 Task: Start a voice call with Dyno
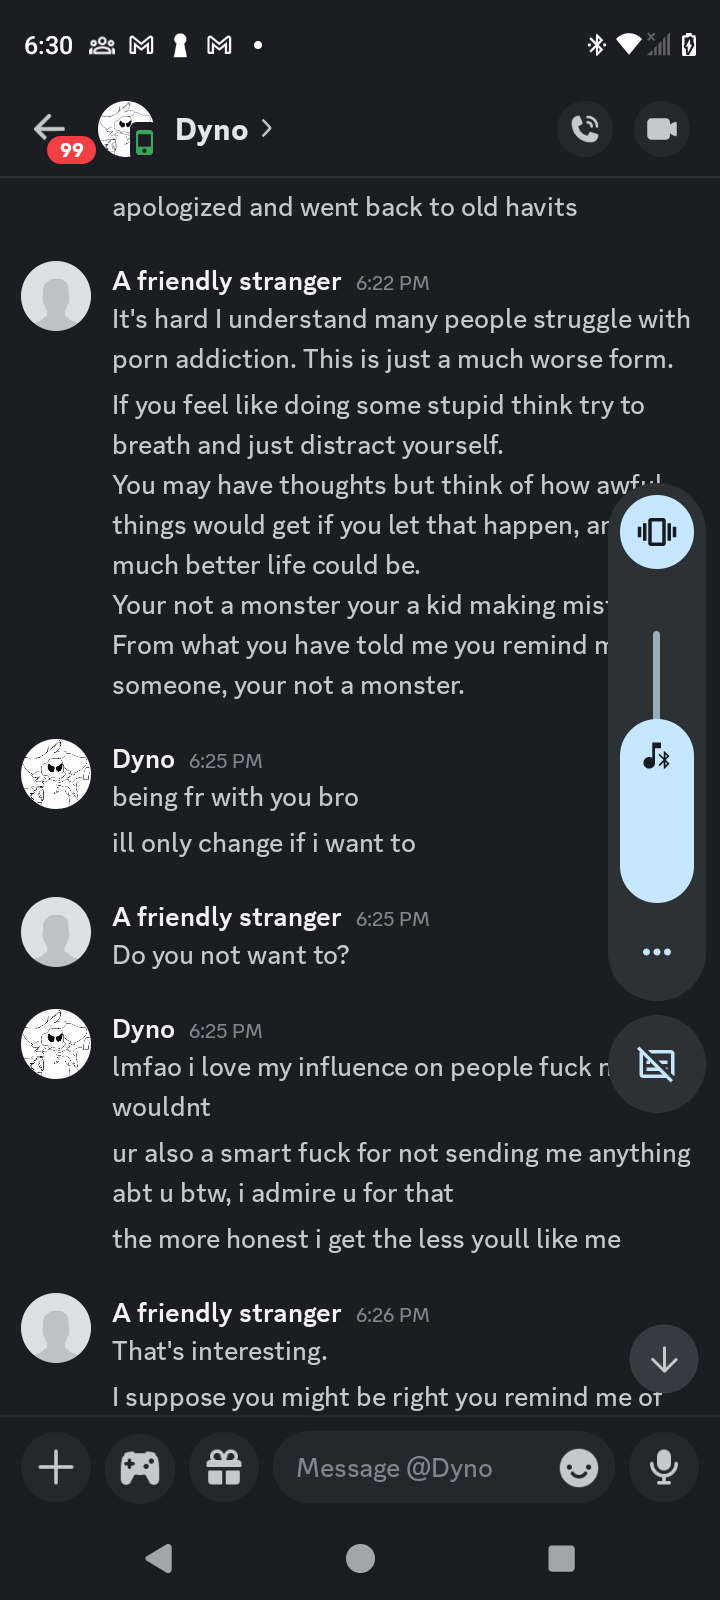point(585,129)
